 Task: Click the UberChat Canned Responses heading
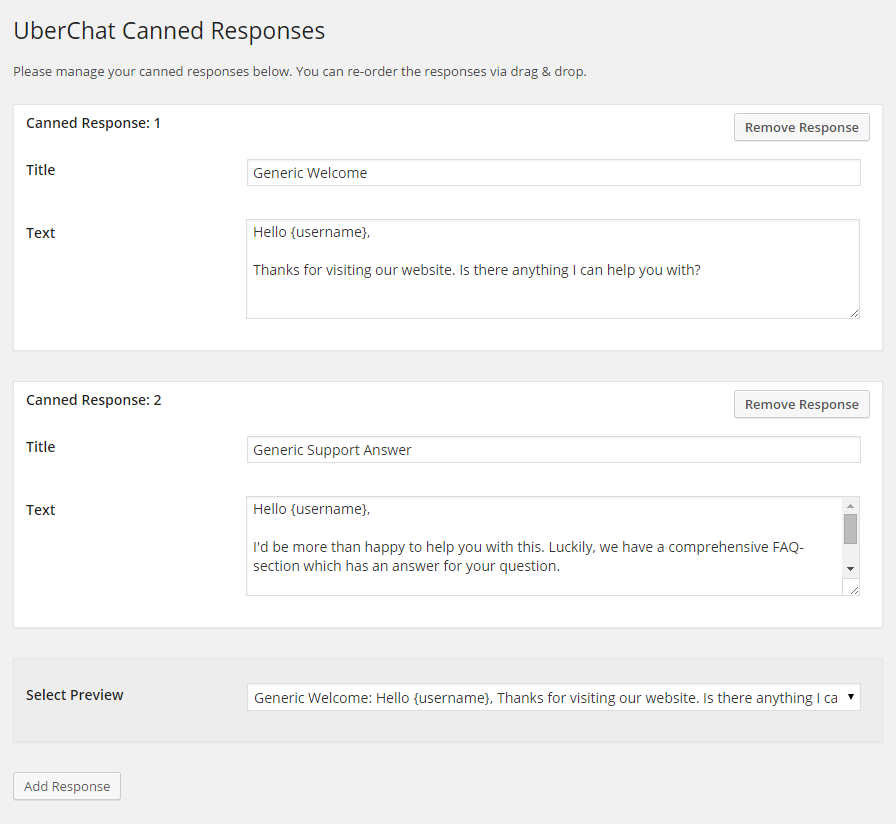(x=168, y=31)
